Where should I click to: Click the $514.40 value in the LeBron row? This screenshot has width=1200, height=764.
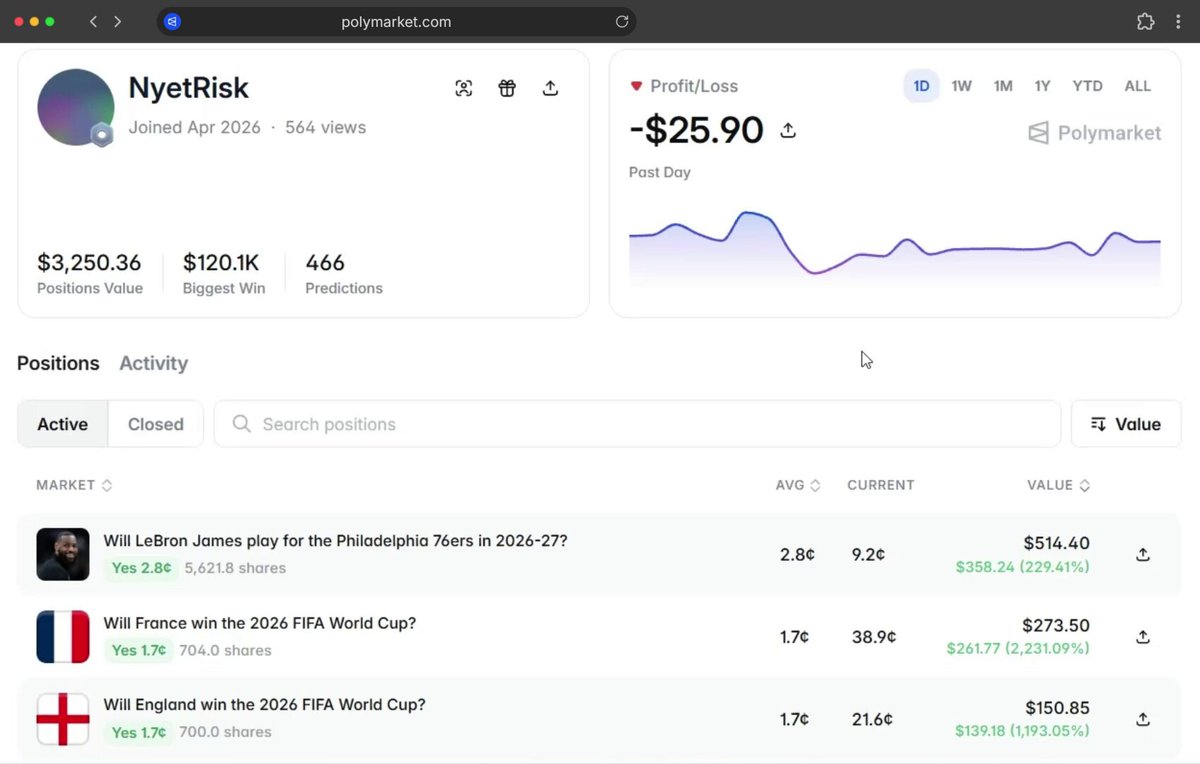tap(1056, 544)
